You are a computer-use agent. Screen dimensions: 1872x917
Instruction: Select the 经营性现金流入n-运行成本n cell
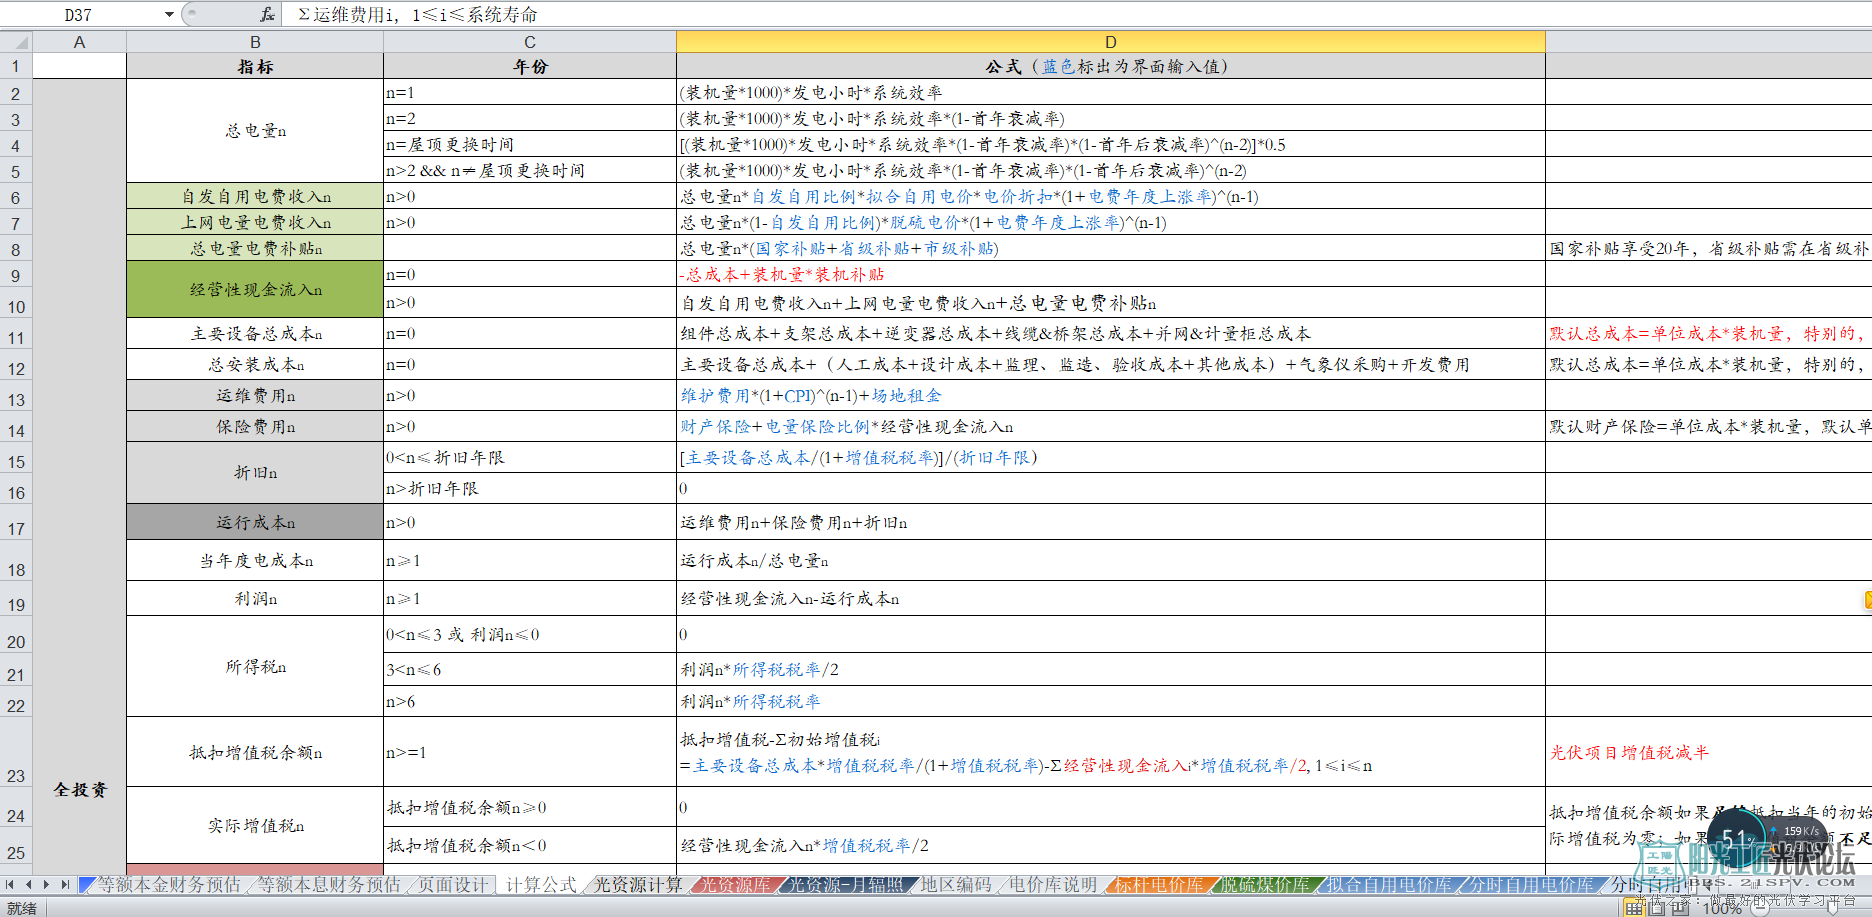1111,598
